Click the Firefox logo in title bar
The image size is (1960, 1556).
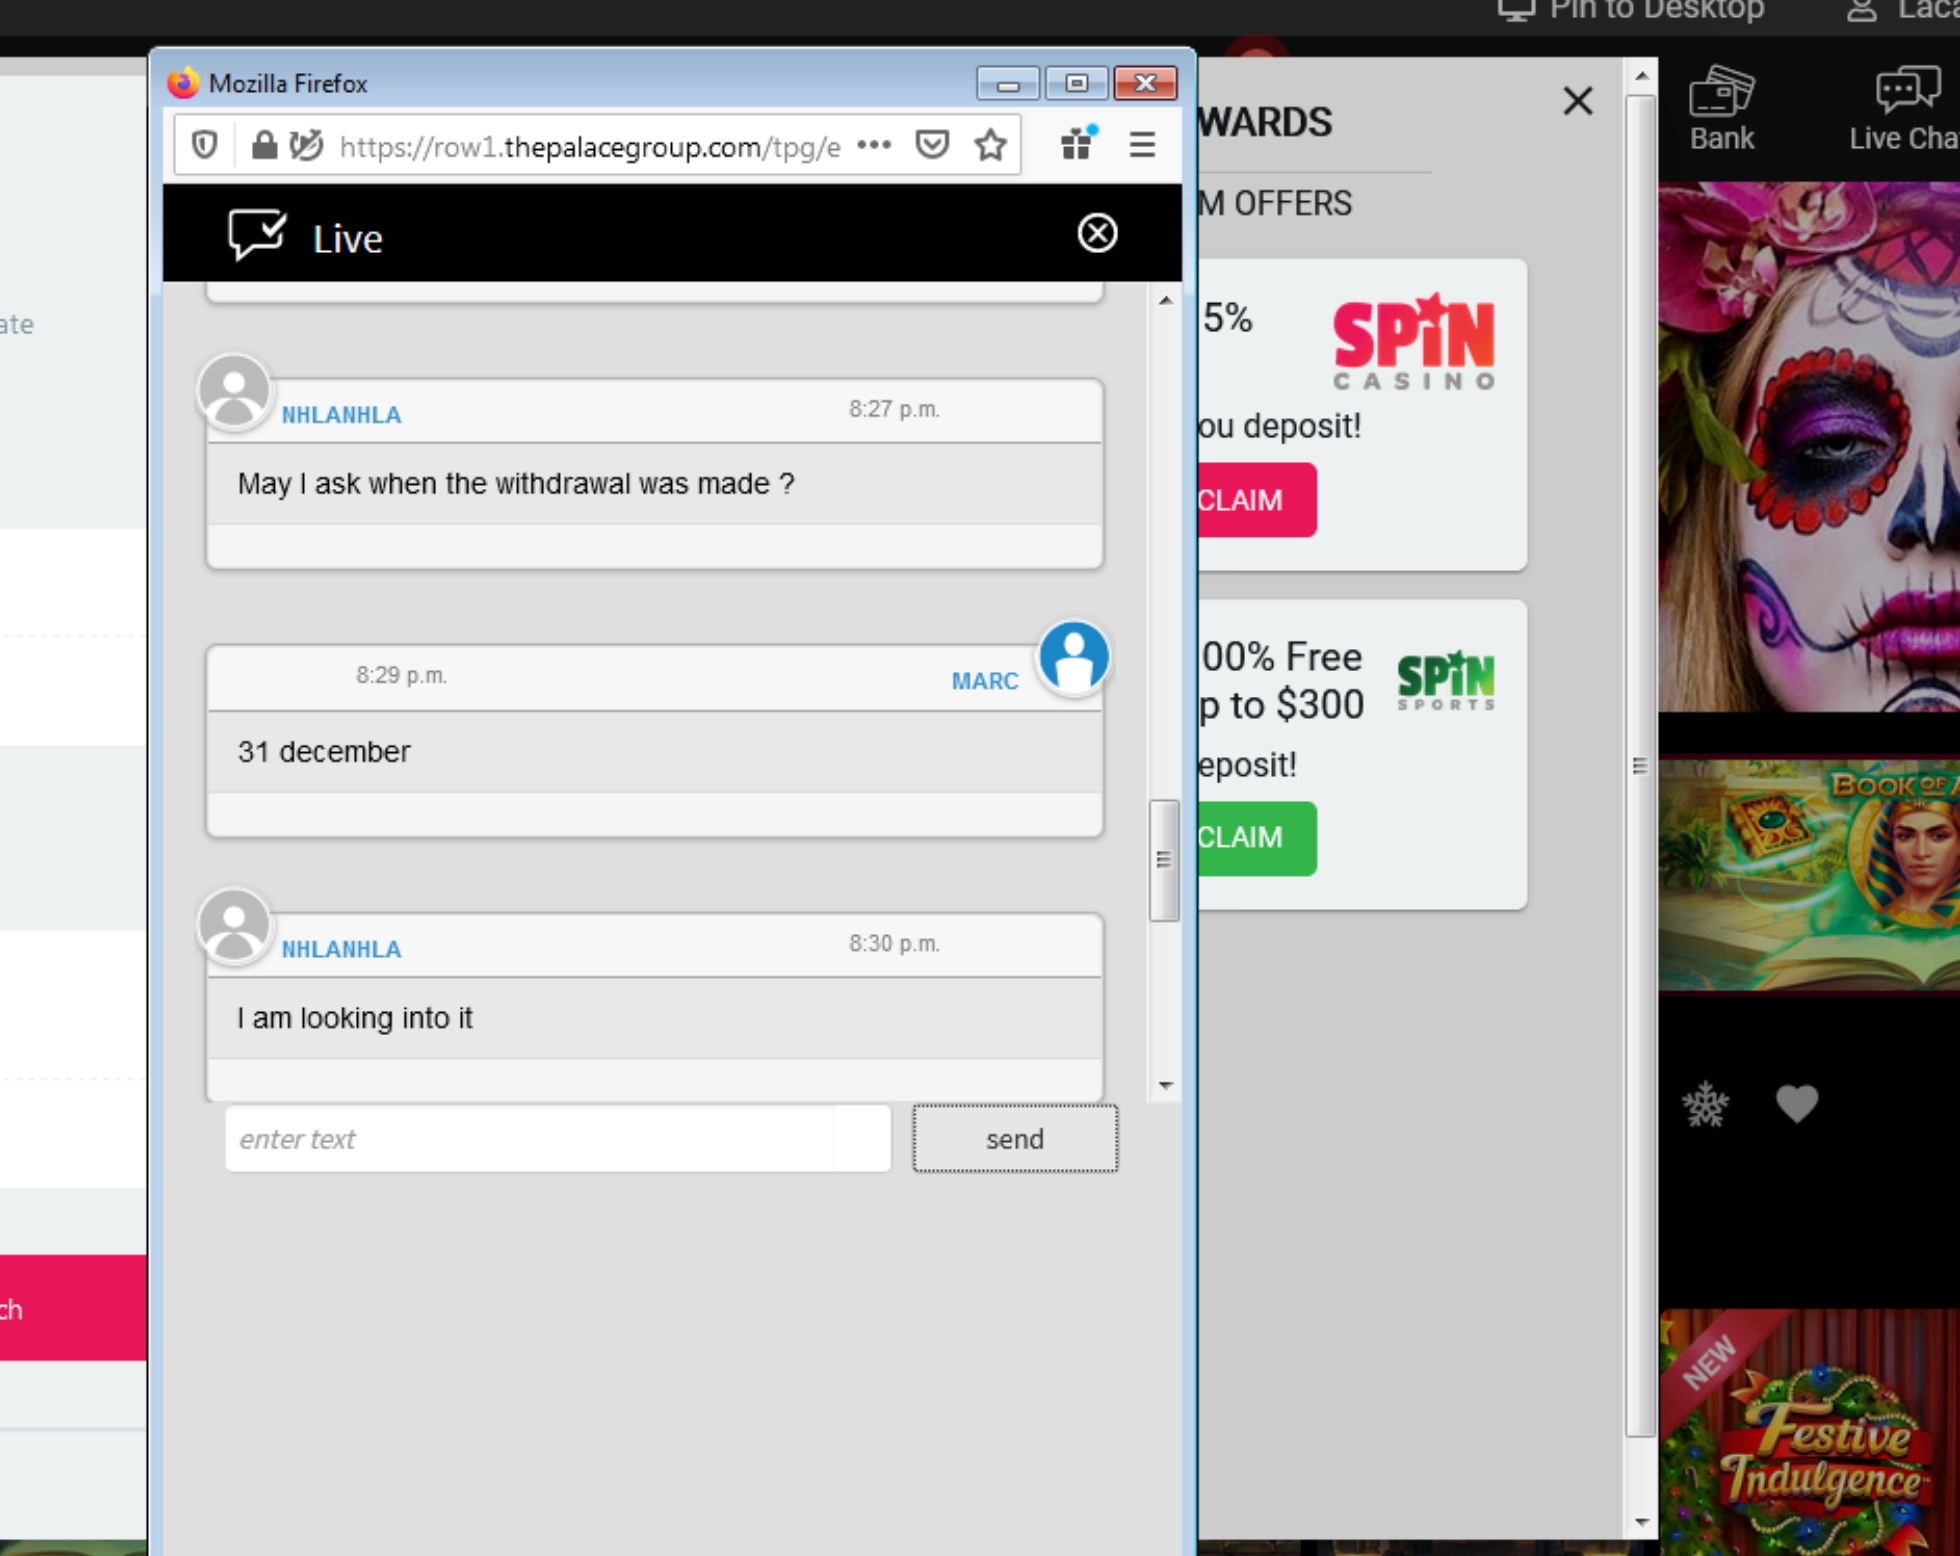click(x=183, y=83)
